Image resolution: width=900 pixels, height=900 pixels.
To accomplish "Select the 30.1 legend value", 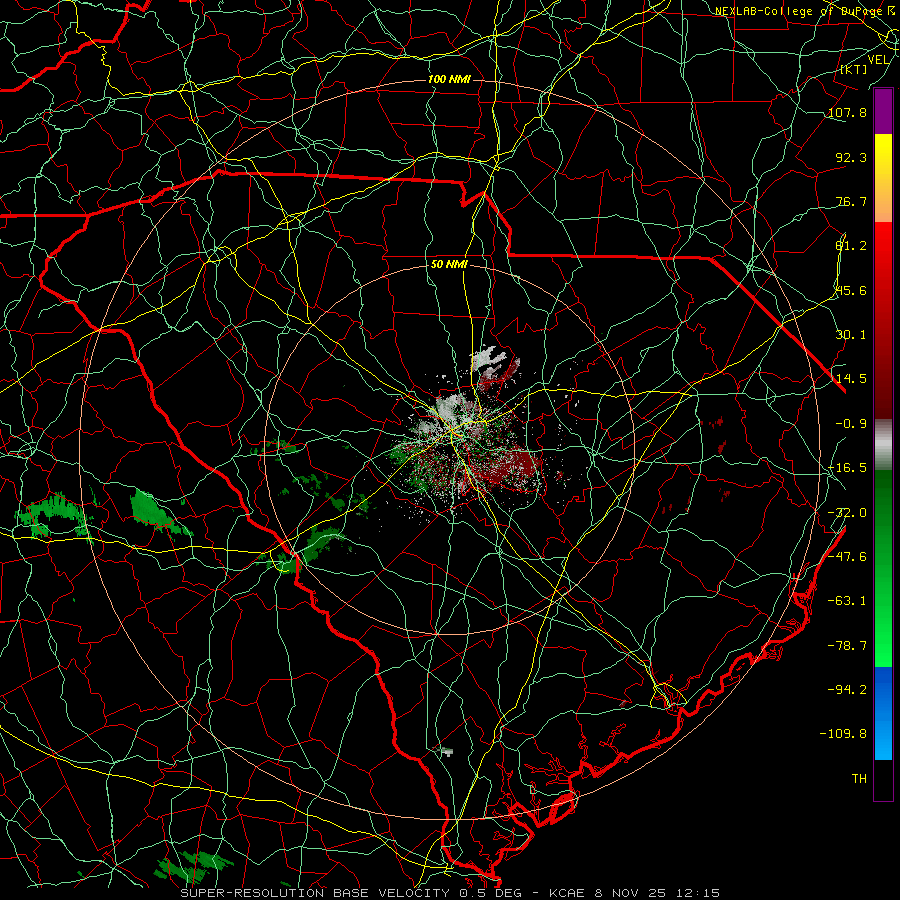I will pyautogui.click(x=851, y=335).
